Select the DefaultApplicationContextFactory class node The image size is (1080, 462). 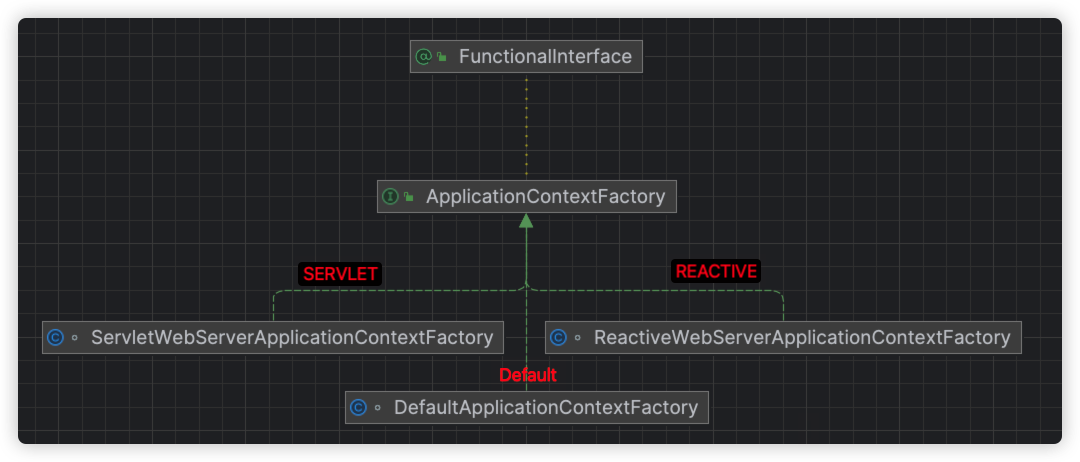(527, 408)
